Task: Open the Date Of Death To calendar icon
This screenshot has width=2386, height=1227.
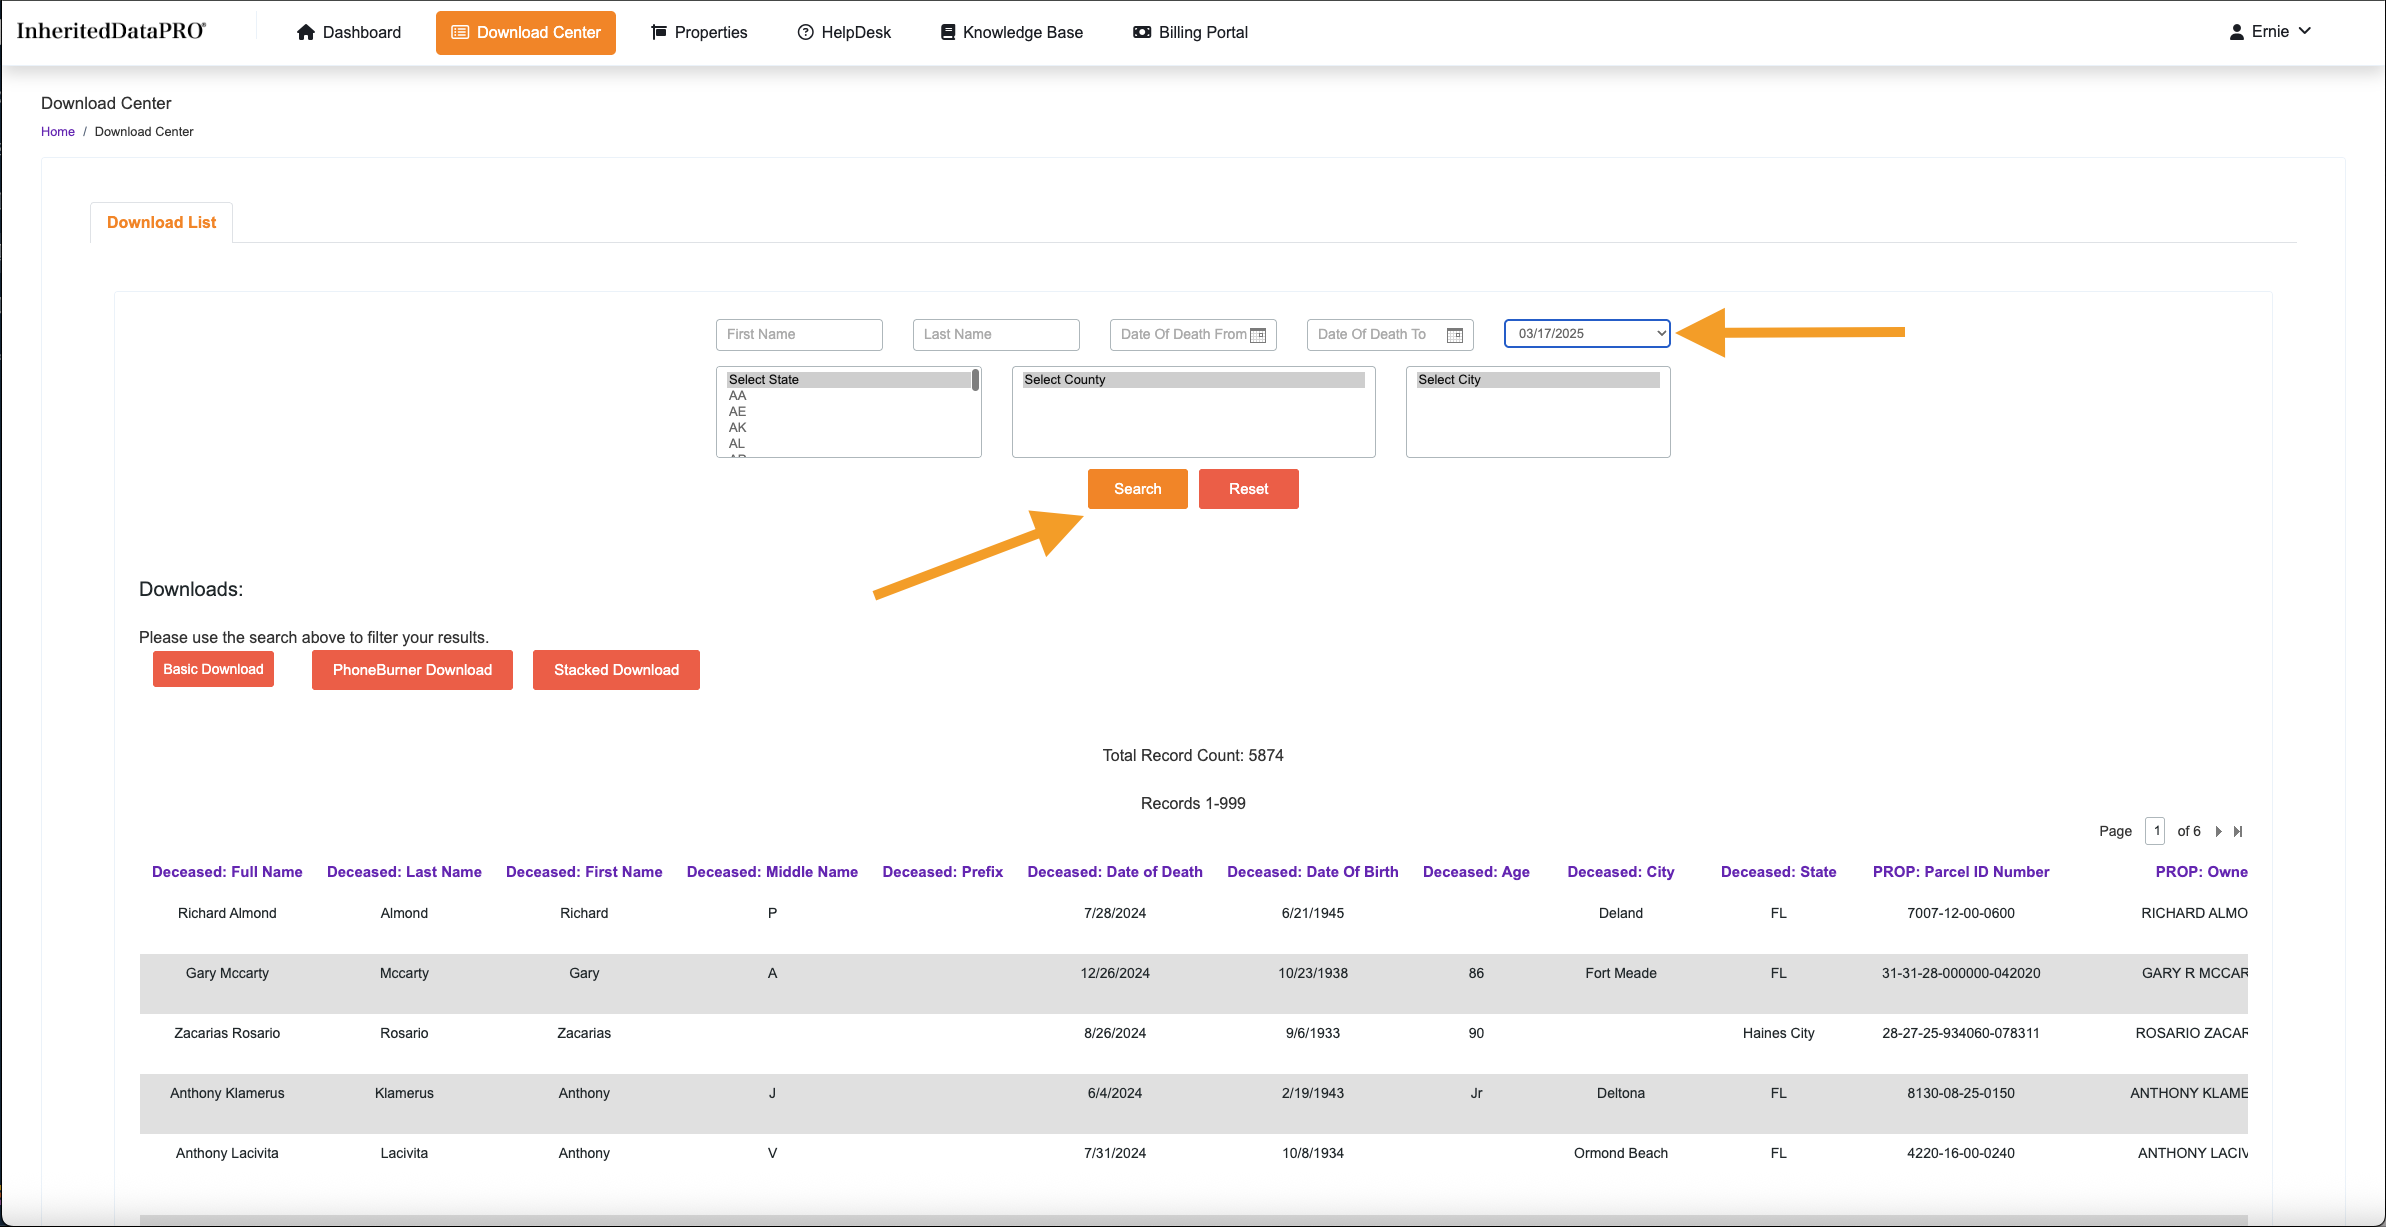Action: click(1455, 335)
